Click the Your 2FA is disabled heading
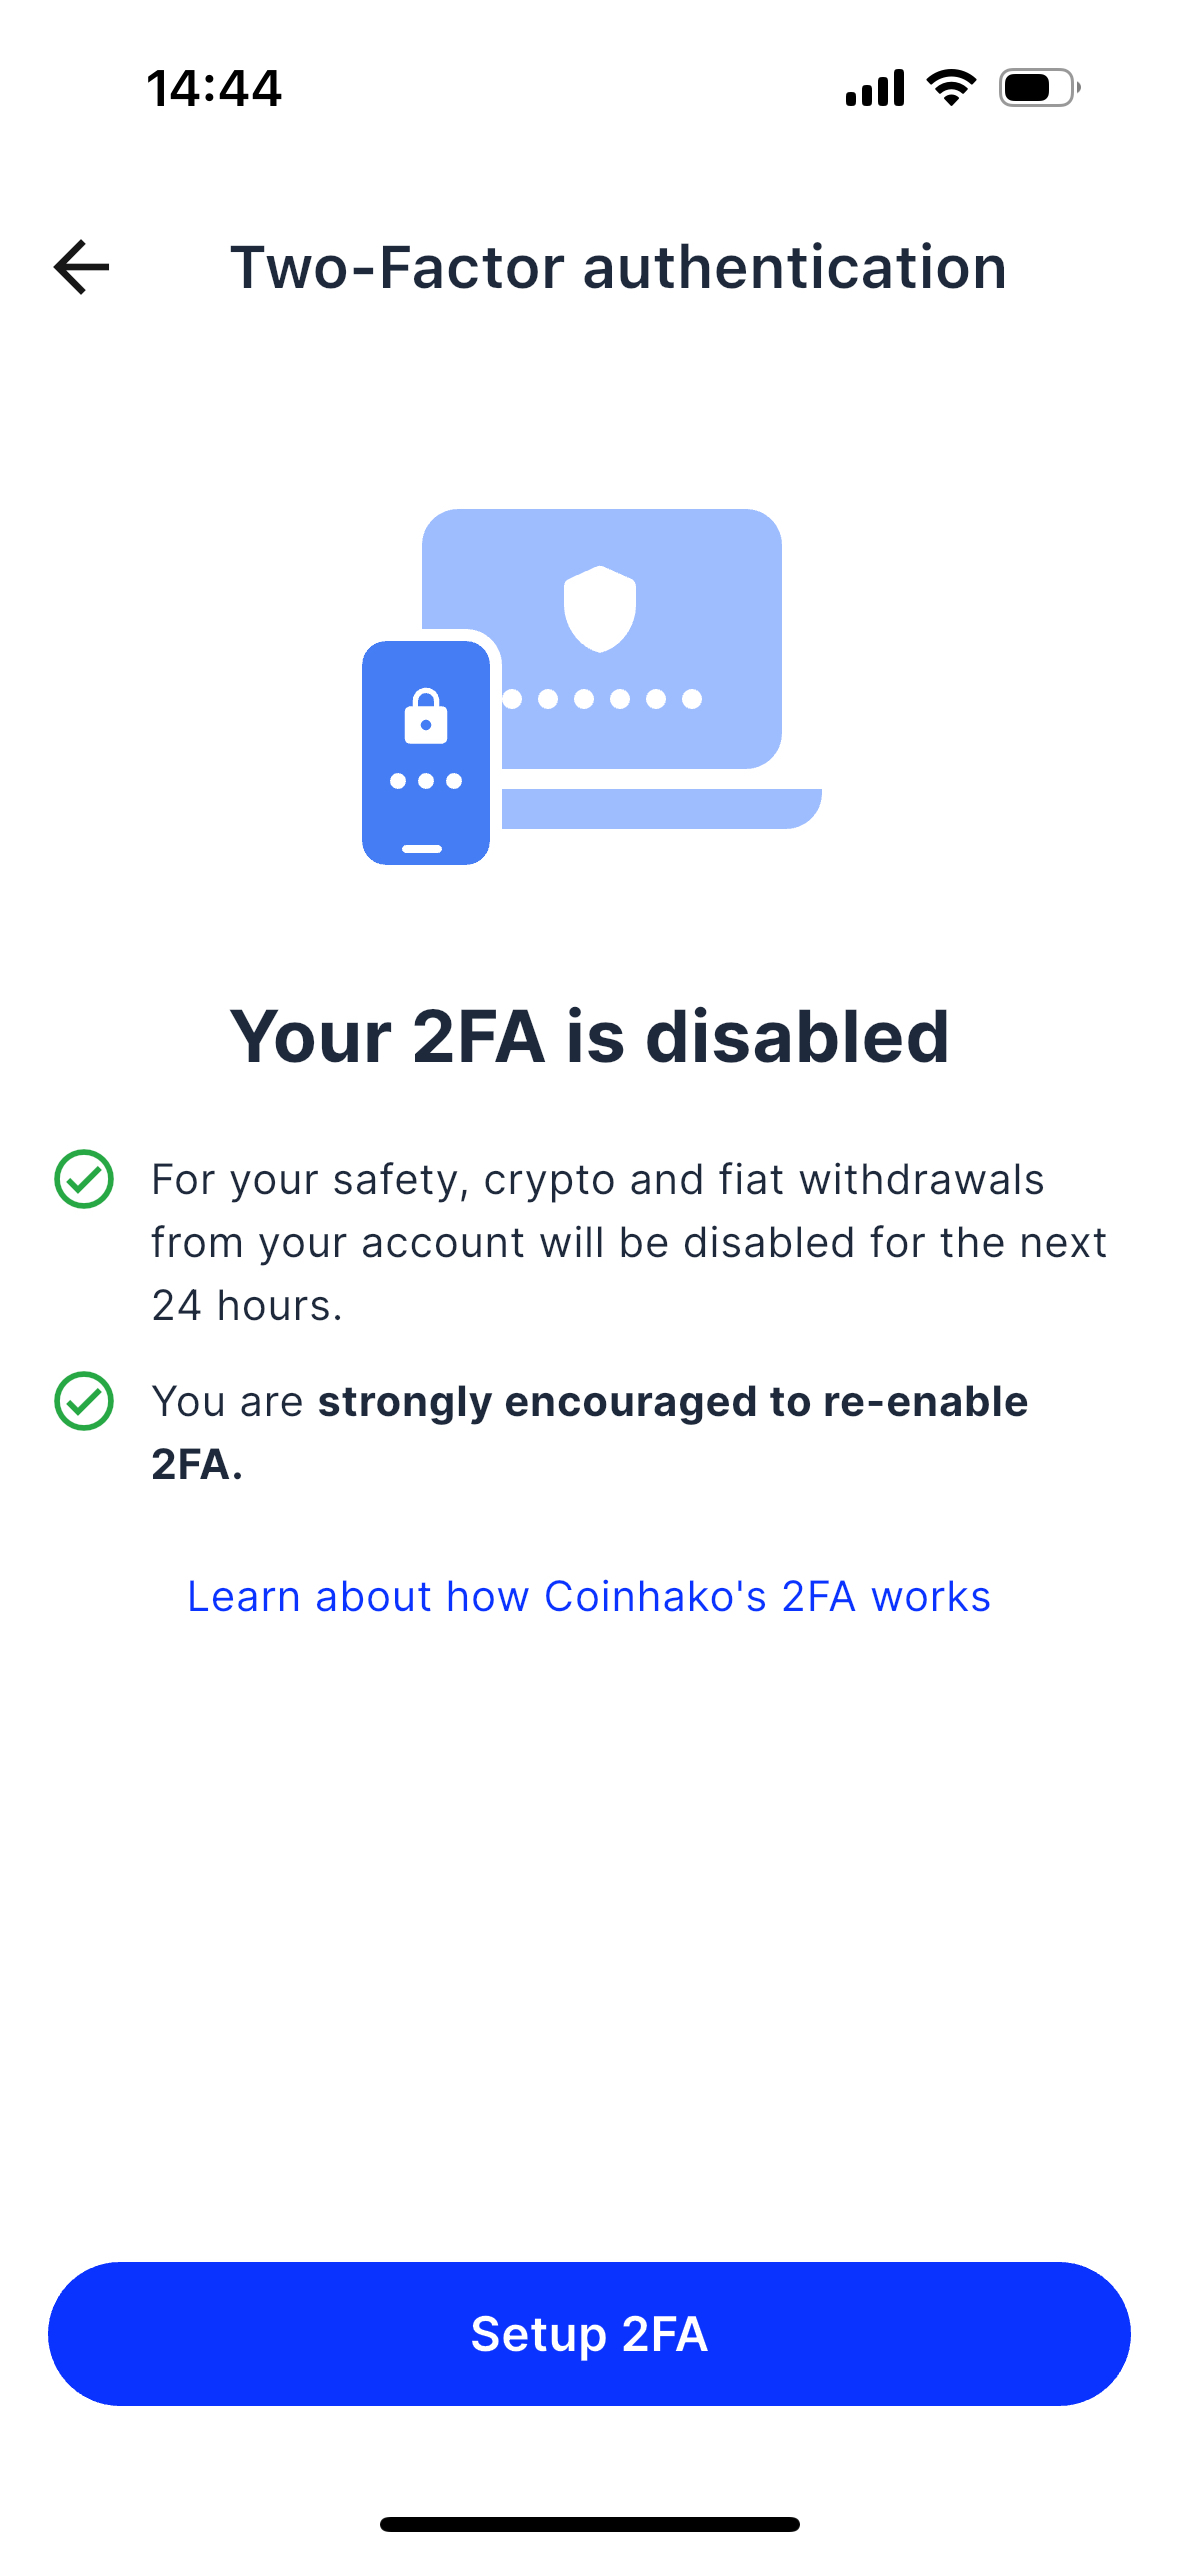This screenshot has height=2556, width=1179. 589,1036
